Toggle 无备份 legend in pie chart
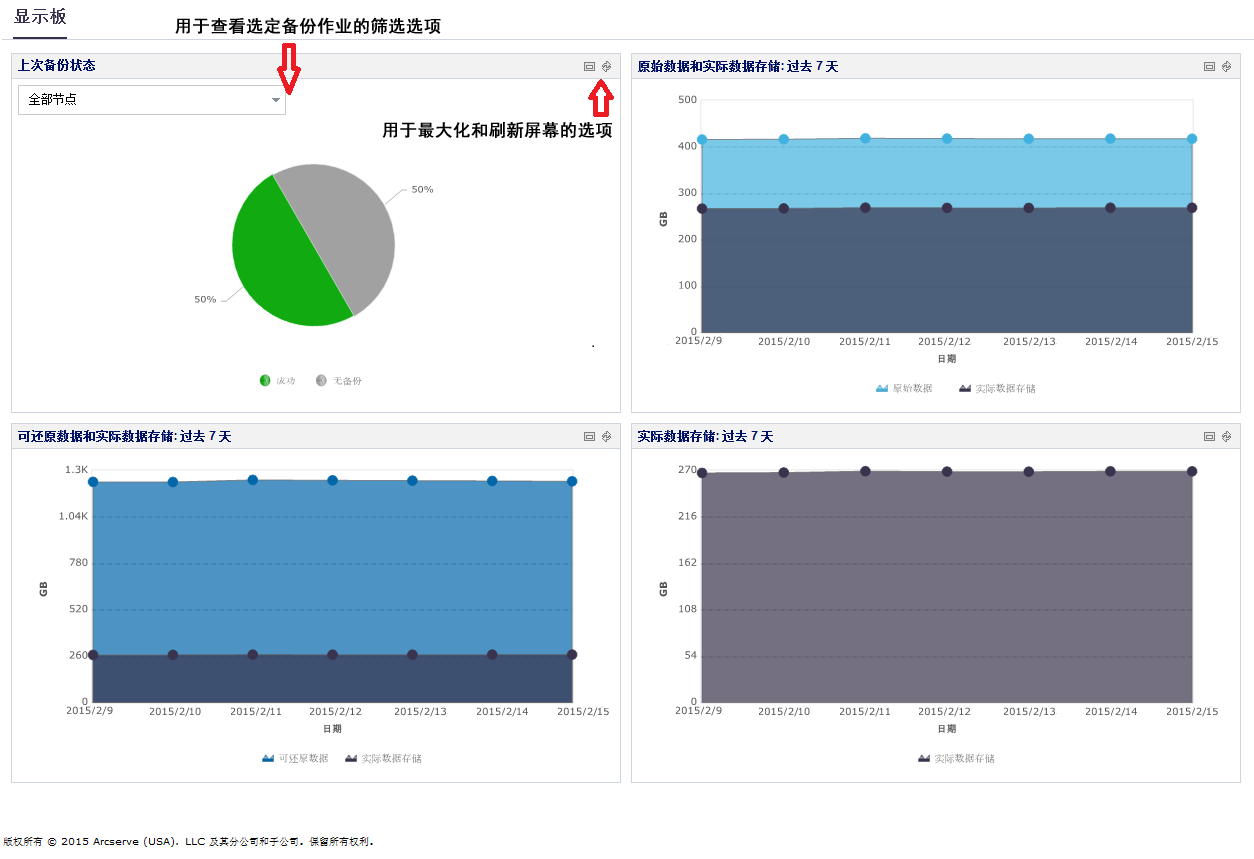Screen dimensions: 1254x859 point(338,380)
